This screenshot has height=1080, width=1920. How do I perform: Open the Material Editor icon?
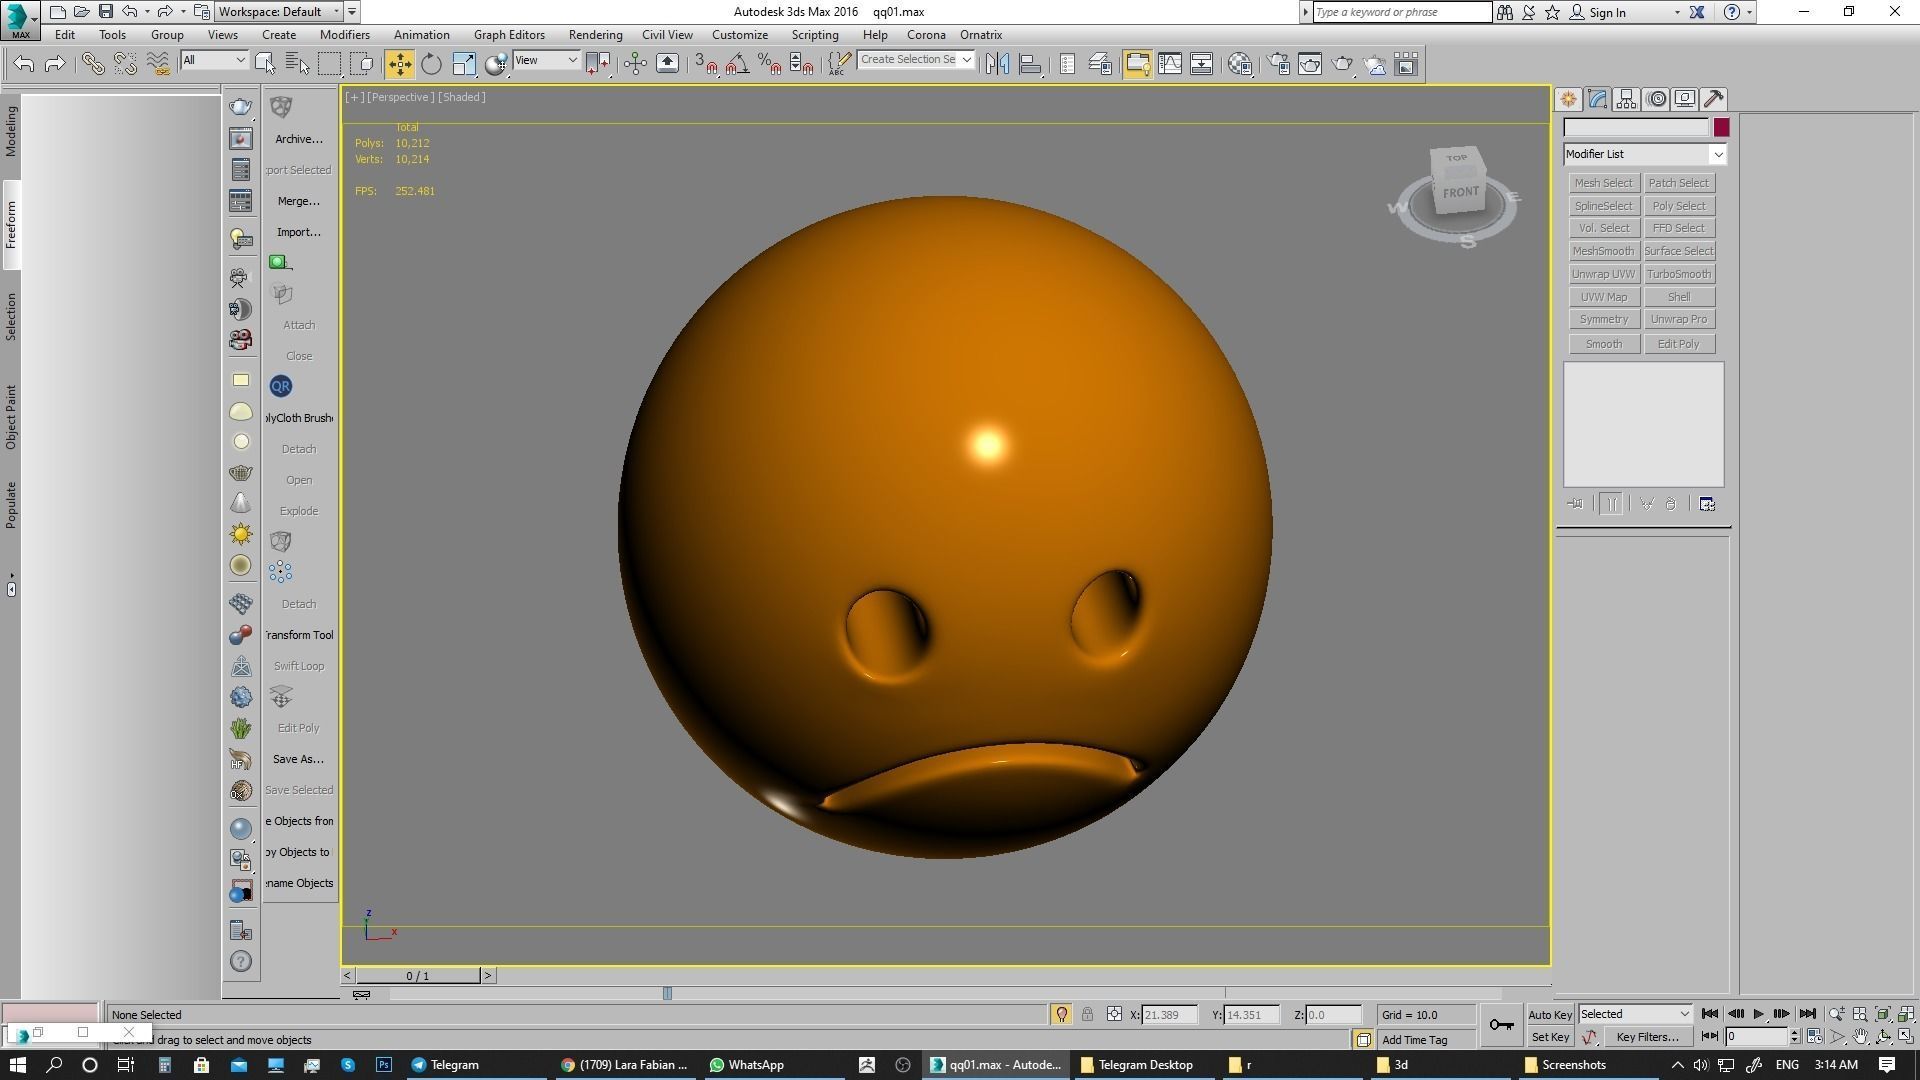click(x=1240, y=64)
